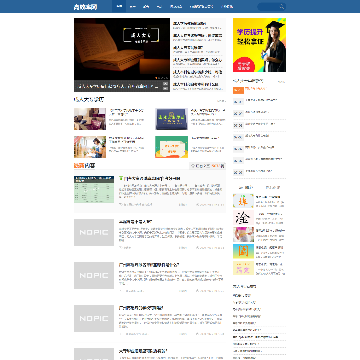
Task: Click the filter buttons beside article list heading
Action: [207, 166]
